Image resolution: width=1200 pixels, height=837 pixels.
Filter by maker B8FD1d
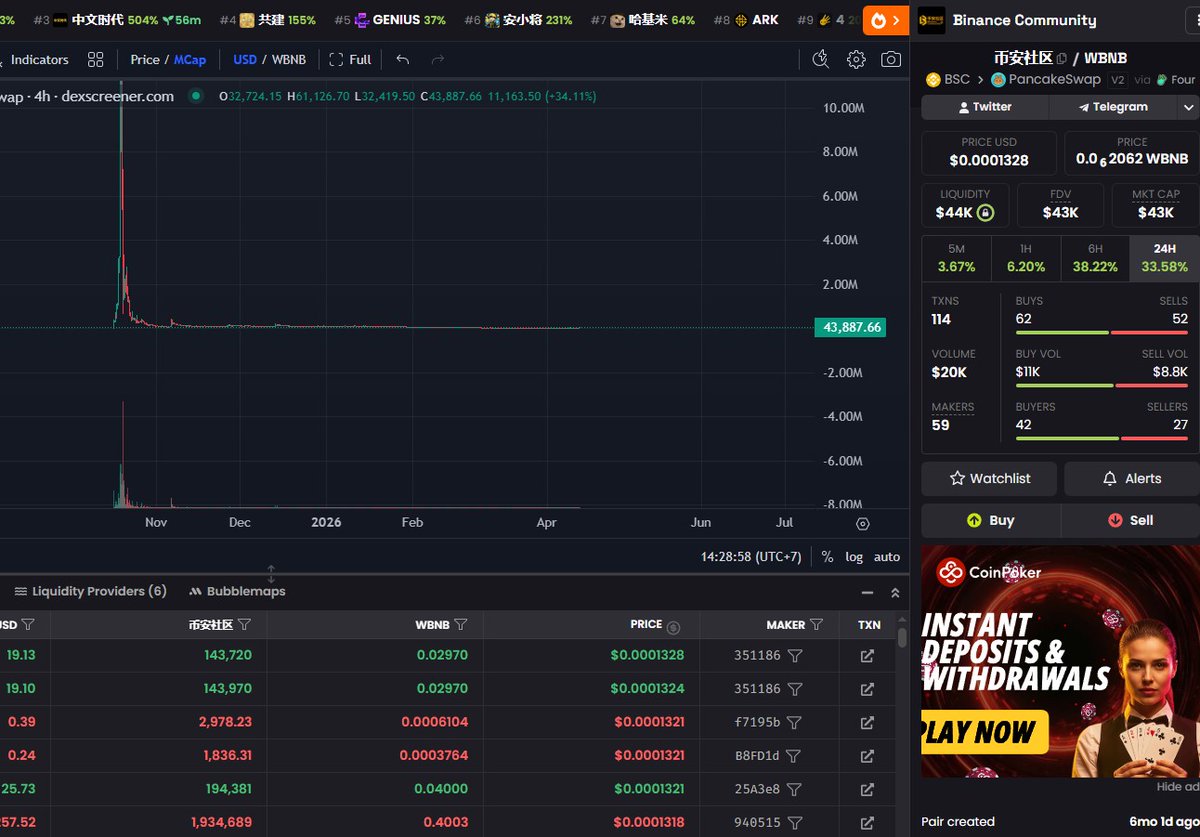point(793,756)
